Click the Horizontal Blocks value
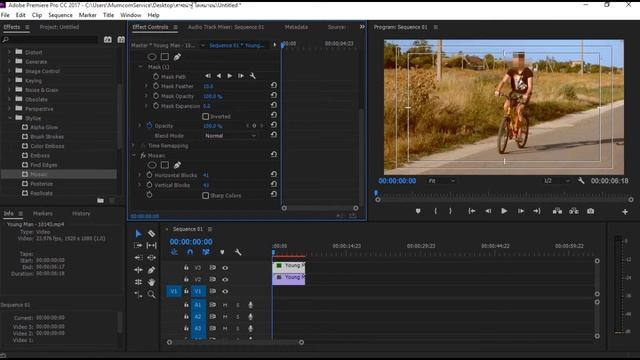The image size is (640, 360). click(x=206, y=175)
